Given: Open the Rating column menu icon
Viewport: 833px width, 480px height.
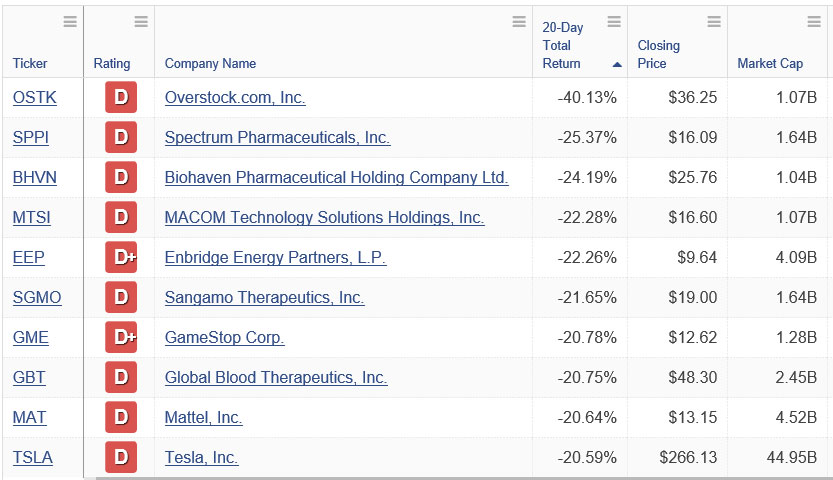Looking at the screenshot, I should [141, 22].
